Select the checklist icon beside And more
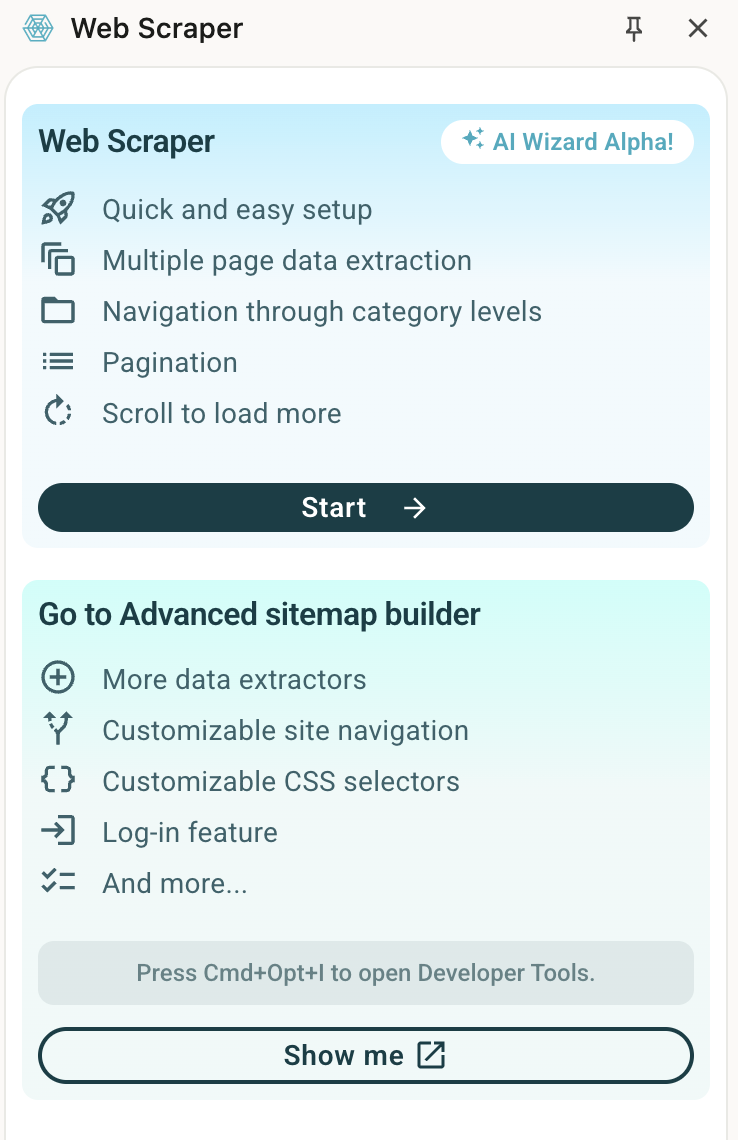This screenshot has height=1140, width=738. click(59, 882)
